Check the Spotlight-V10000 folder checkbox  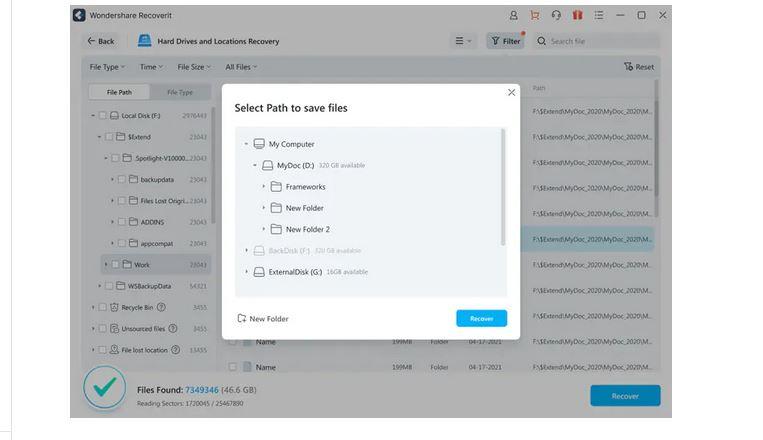115,158
